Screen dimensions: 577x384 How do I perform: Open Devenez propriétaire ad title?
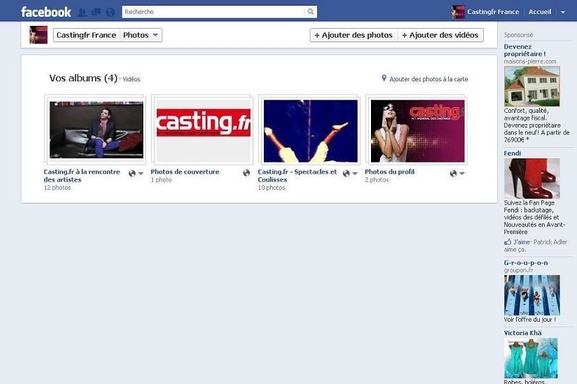point(525,50)
